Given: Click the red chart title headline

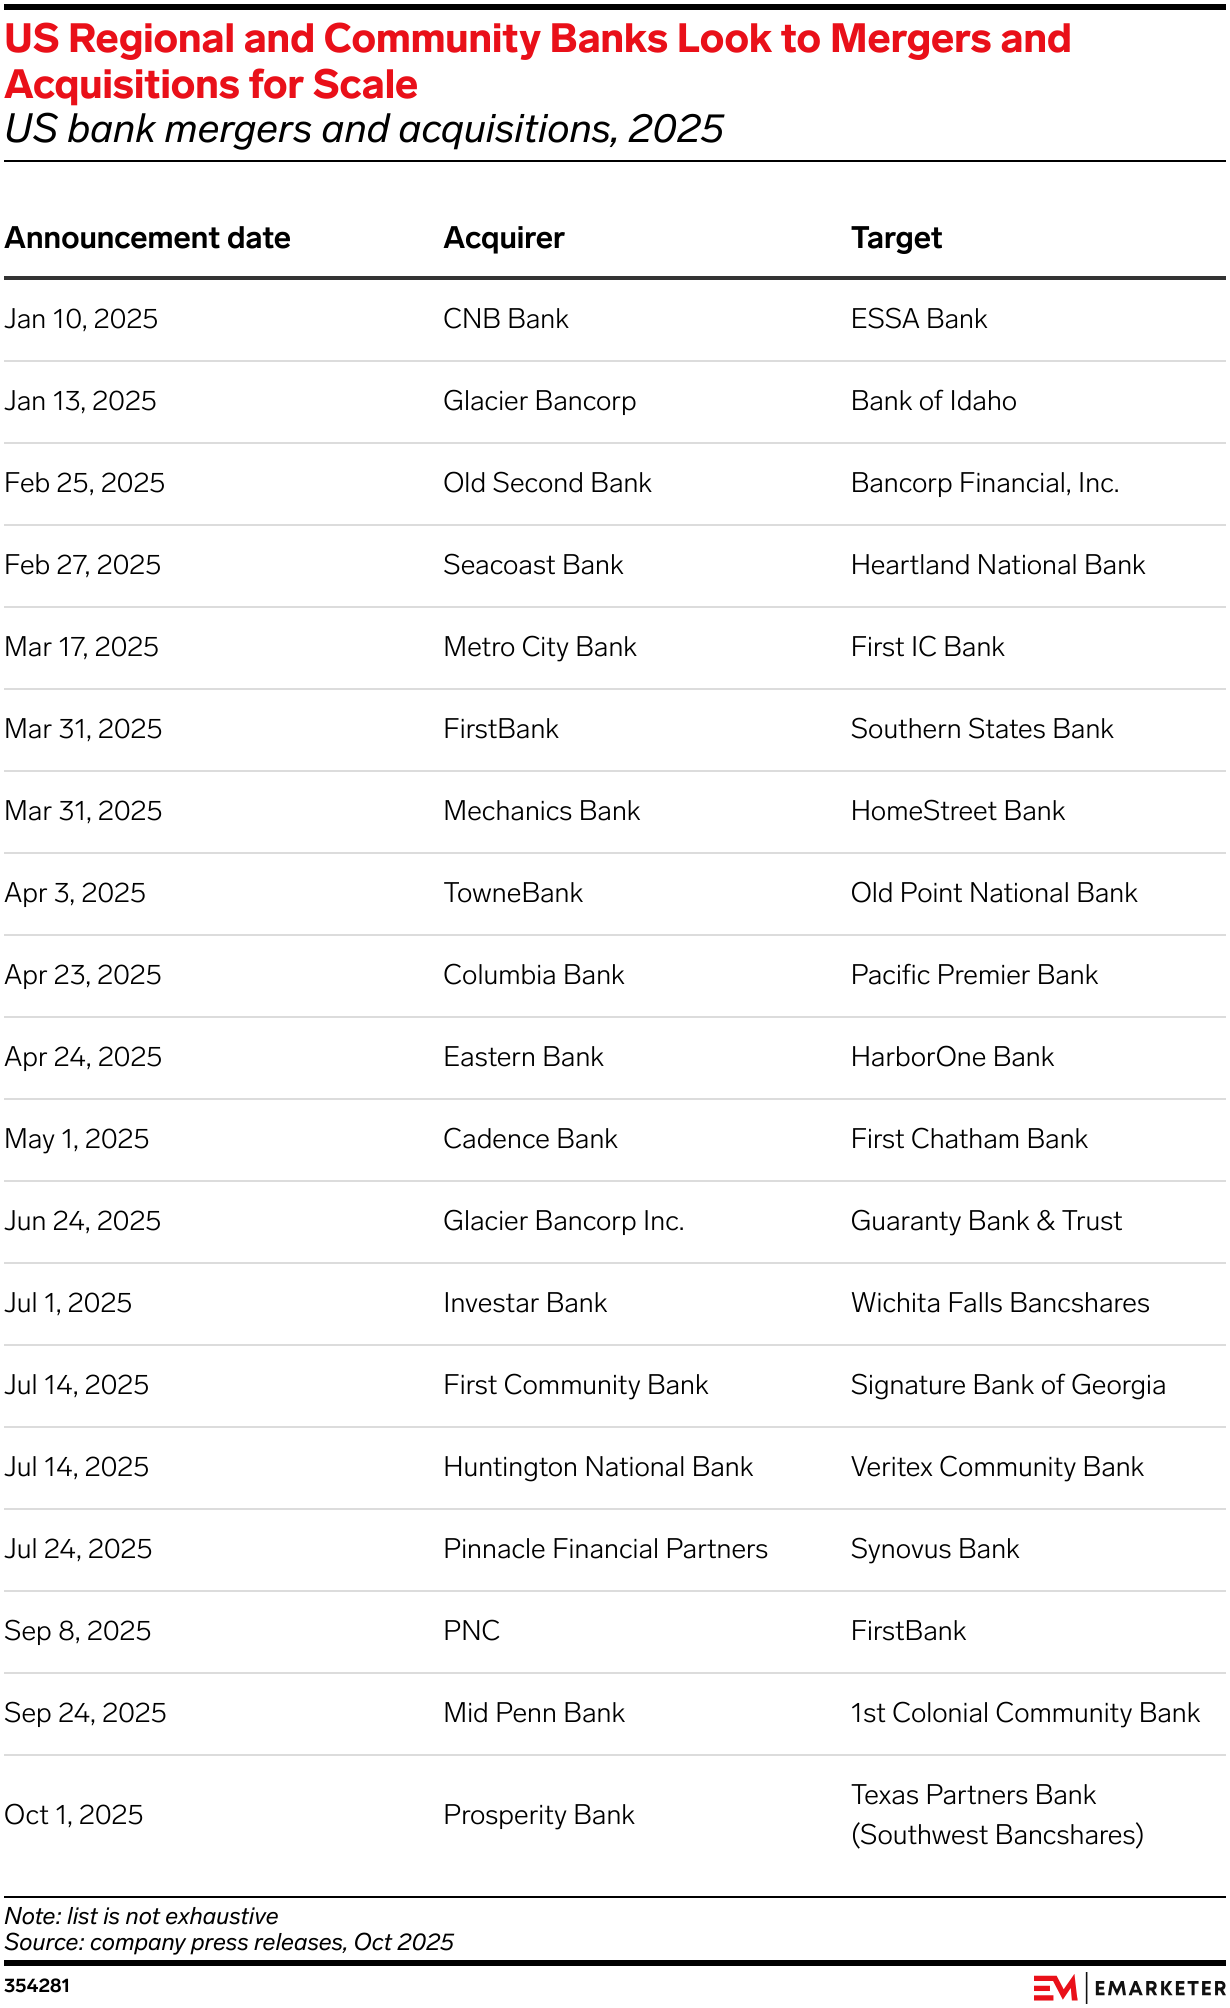Looking at the screenshot, I should 538,61.
